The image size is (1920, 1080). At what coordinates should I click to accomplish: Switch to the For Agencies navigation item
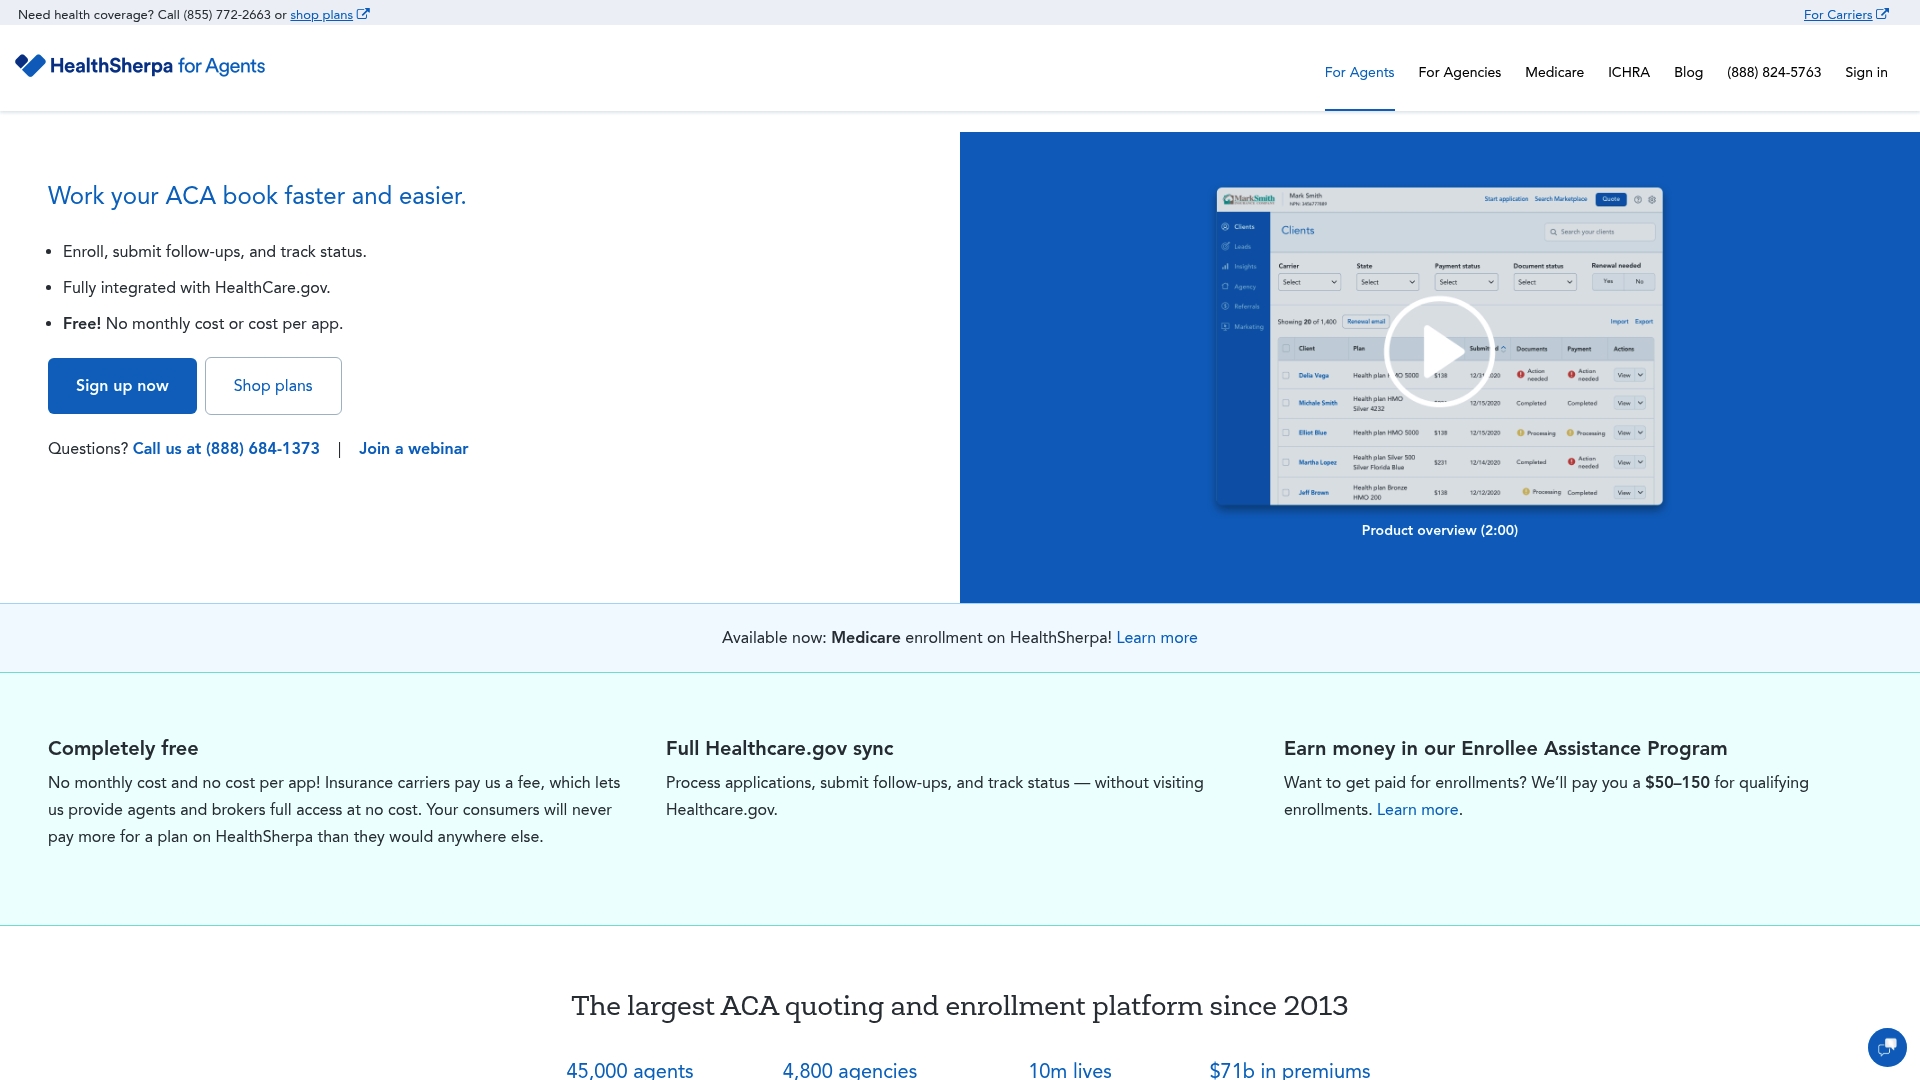1459,72
